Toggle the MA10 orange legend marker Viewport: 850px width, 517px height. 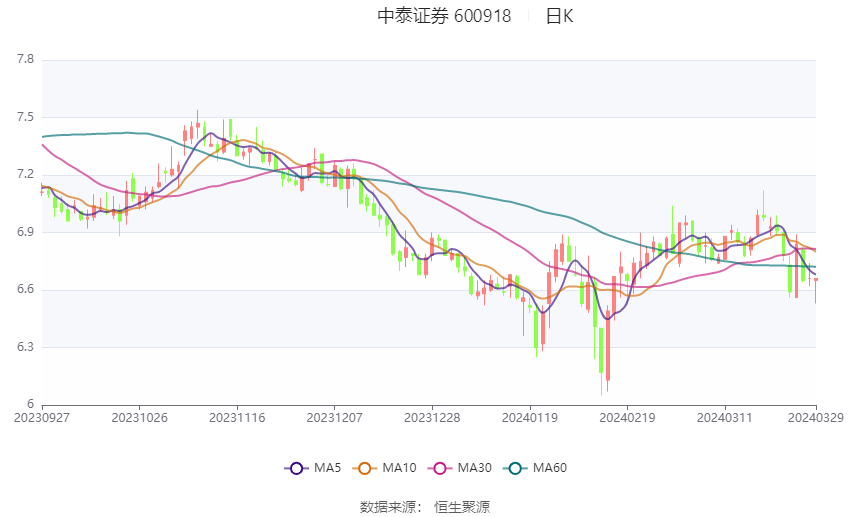coord(365,468)
